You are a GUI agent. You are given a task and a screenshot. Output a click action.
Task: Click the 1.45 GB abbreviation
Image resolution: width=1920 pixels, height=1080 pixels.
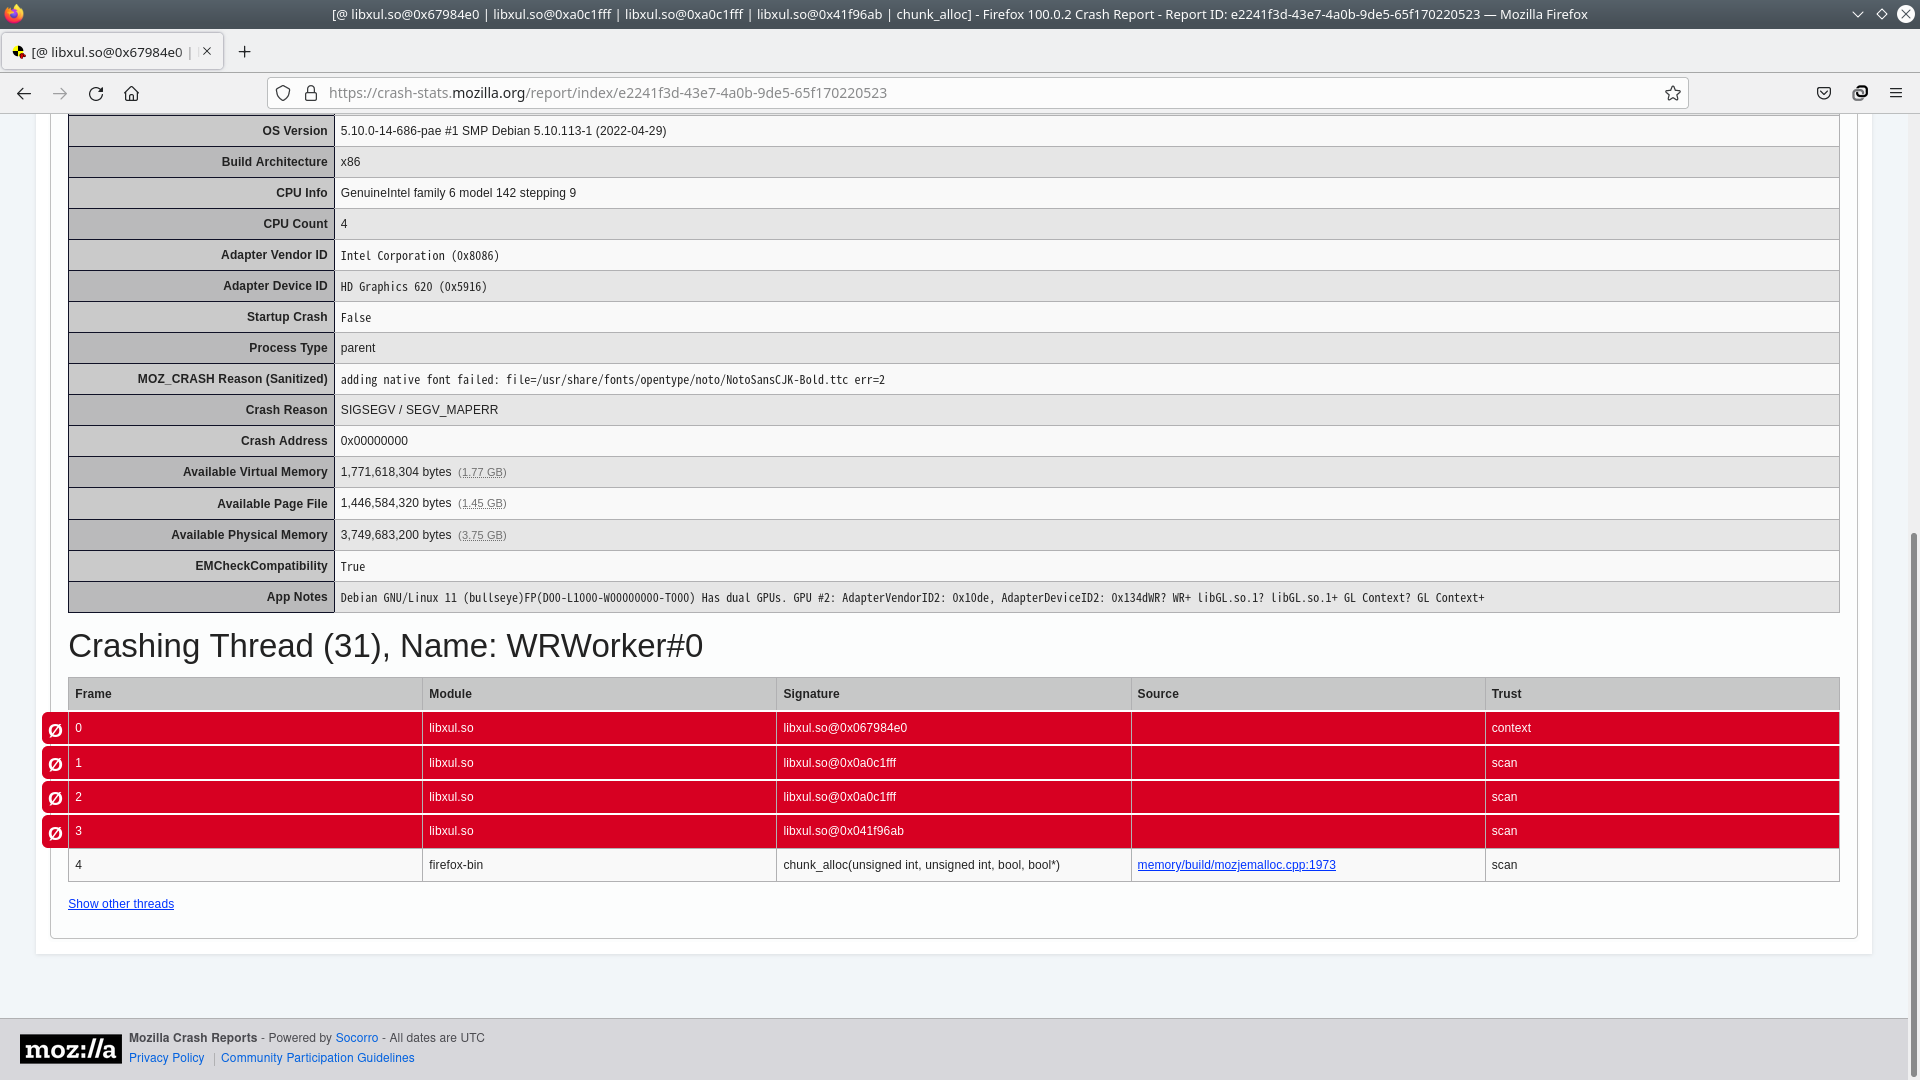click(482, 504)
